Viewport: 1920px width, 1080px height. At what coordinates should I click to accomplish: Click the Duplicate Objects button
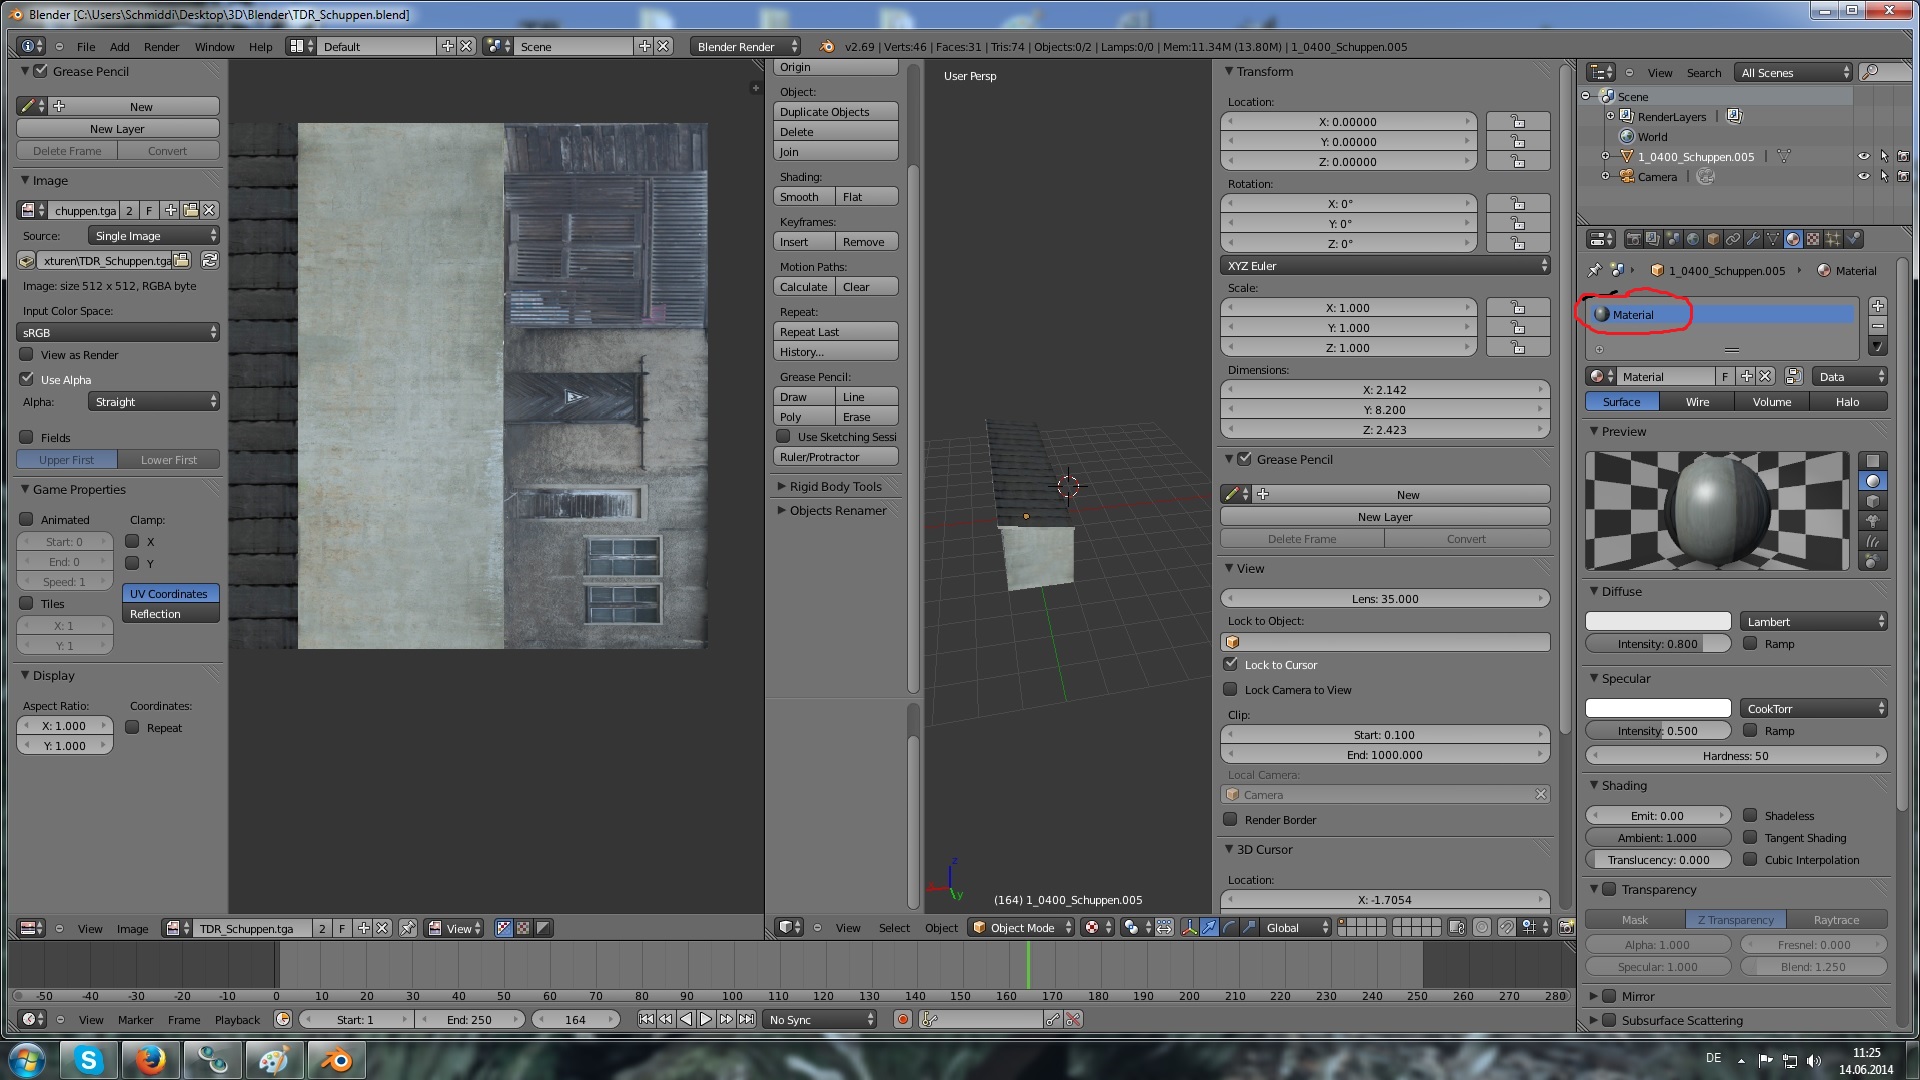pyautogui.click(x=835, y=111)
